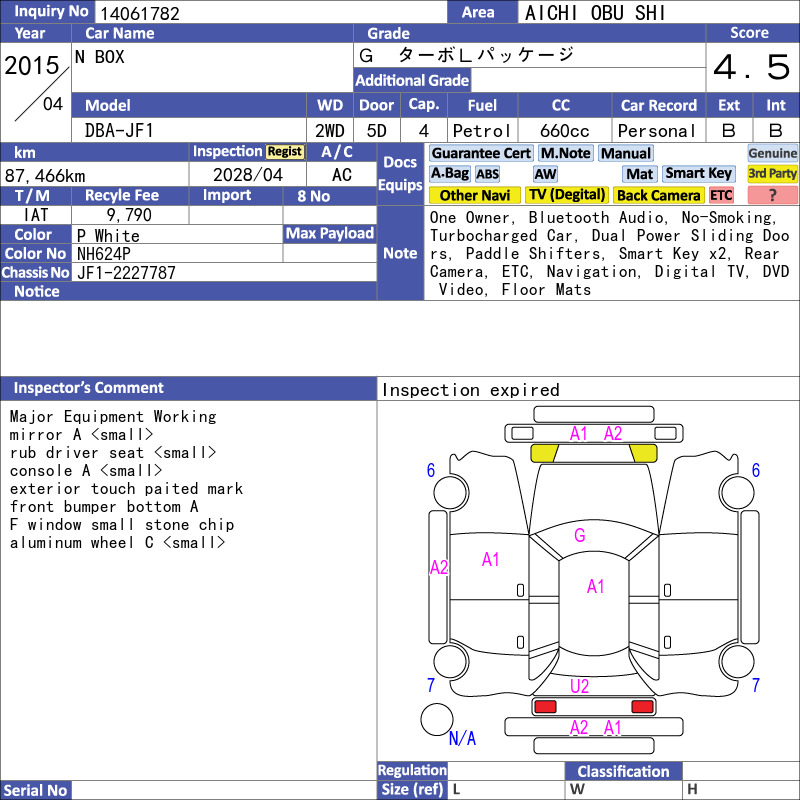The height and width of the screenshot is (800, 800).
Task: Click the TV (Degital) equipment tag
Action: click(x=567, y=195)
